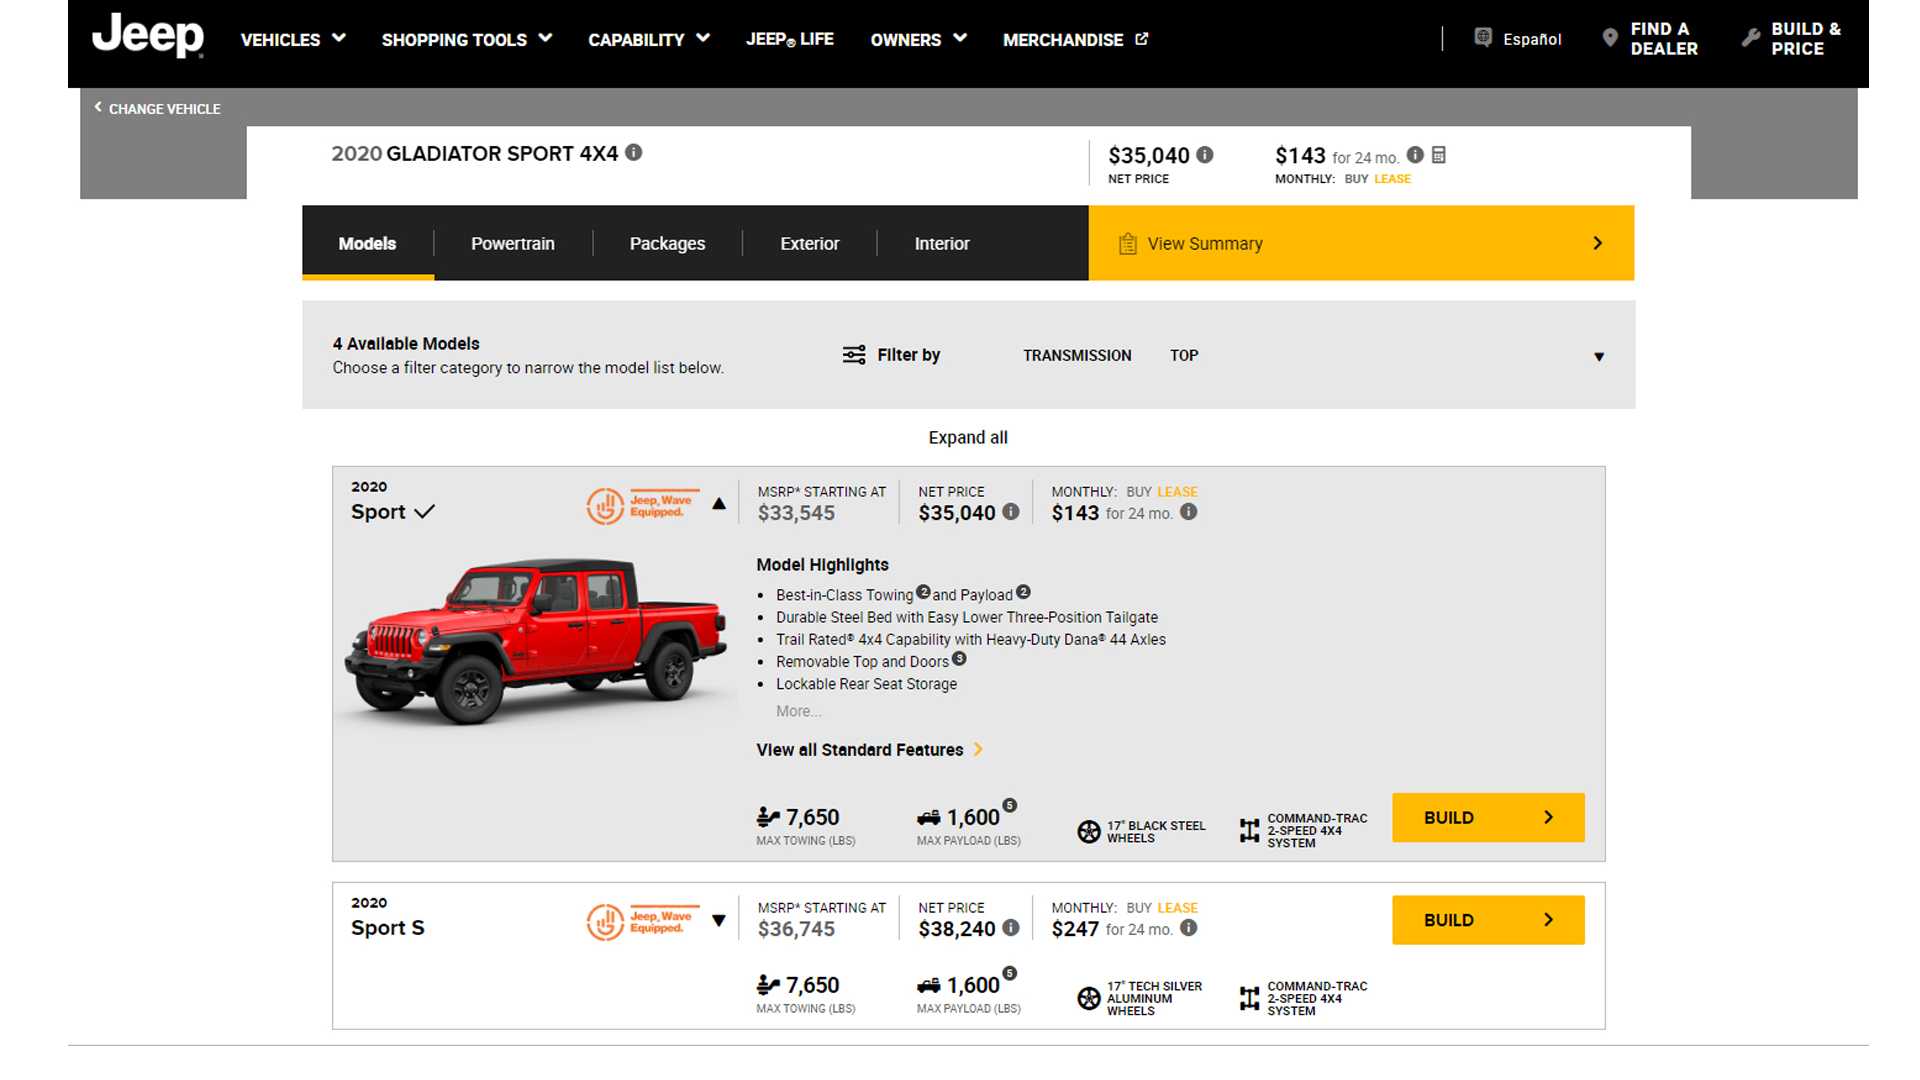This screenshot has height=1080, width=1920.
Task: Show info for Sport S net price $38,240
Action: pos(1011,928)
